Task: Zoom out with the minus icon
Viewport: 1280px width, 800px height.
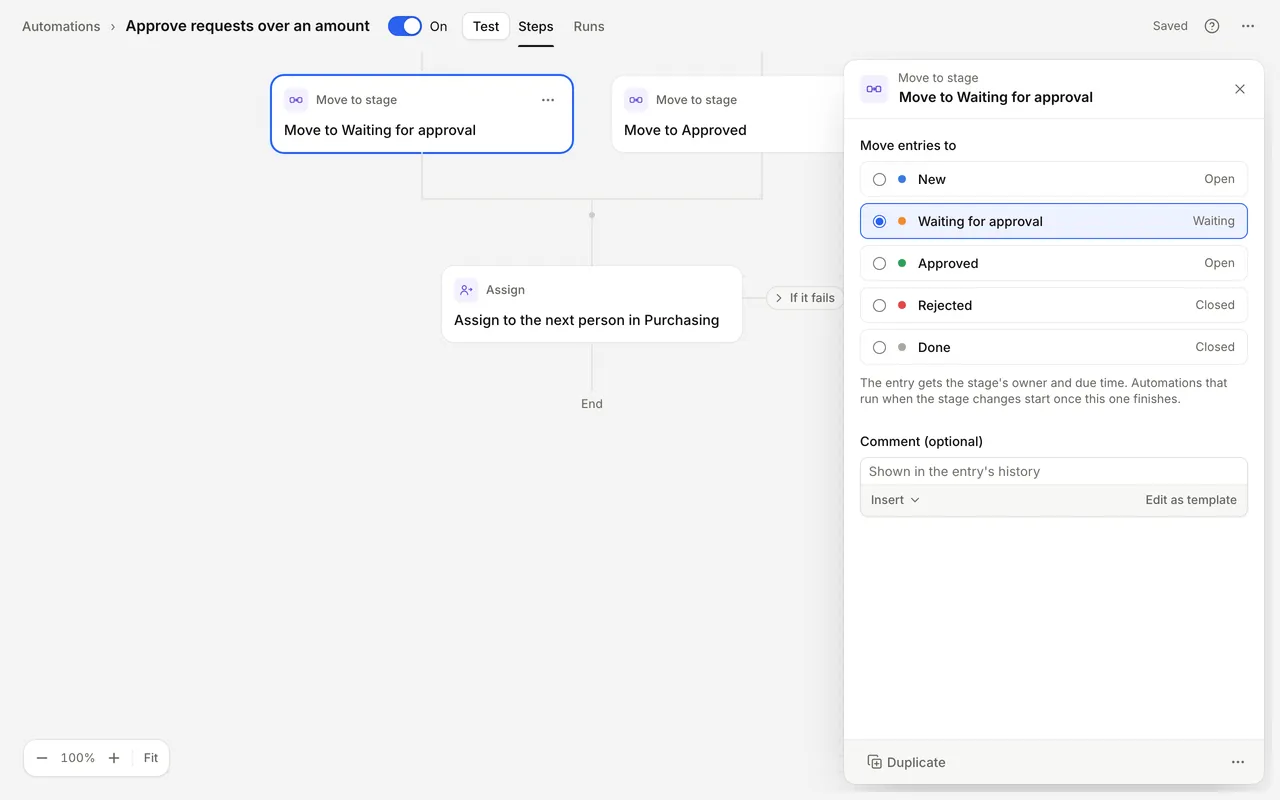Action: pos(42,758)
